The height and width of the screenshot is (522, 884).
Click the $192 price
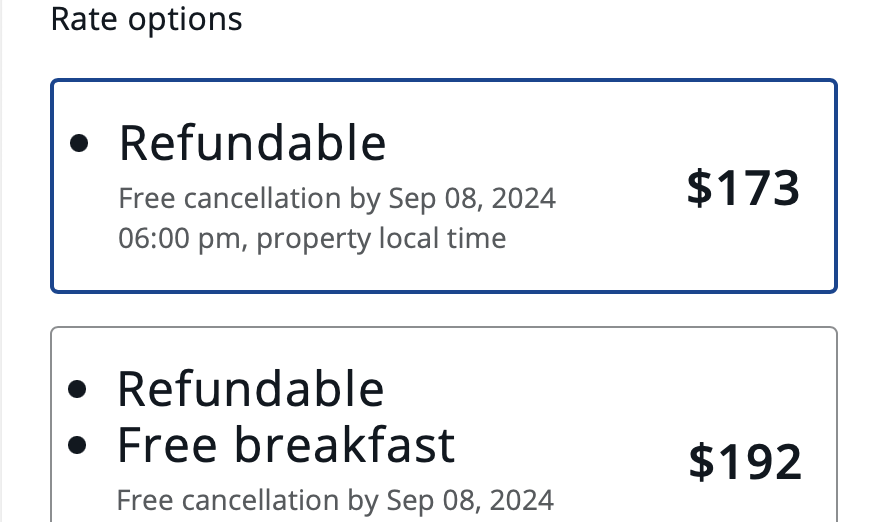point(745,462)
